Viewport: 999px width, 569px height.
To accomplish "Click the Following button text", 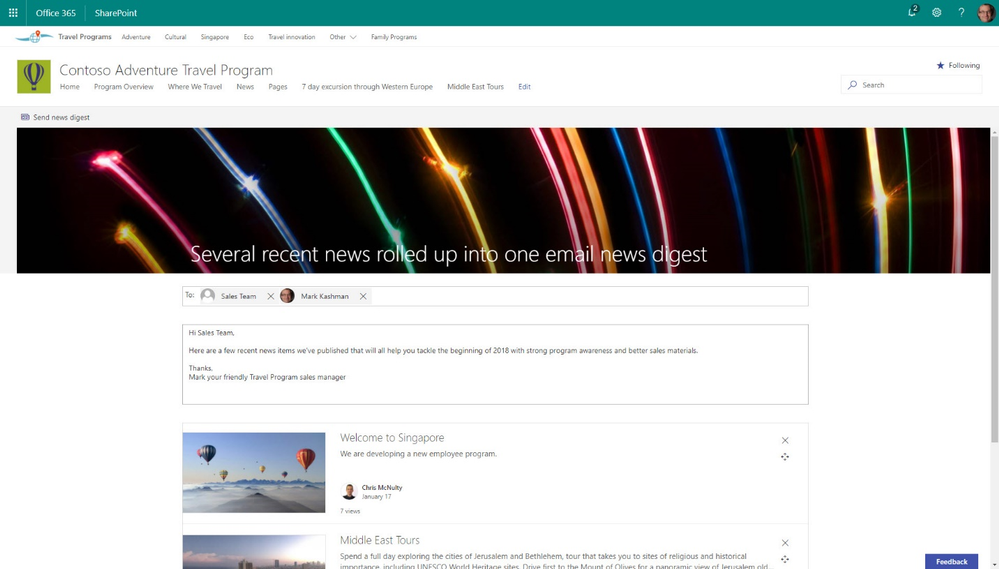I will [x=964, y=65].
